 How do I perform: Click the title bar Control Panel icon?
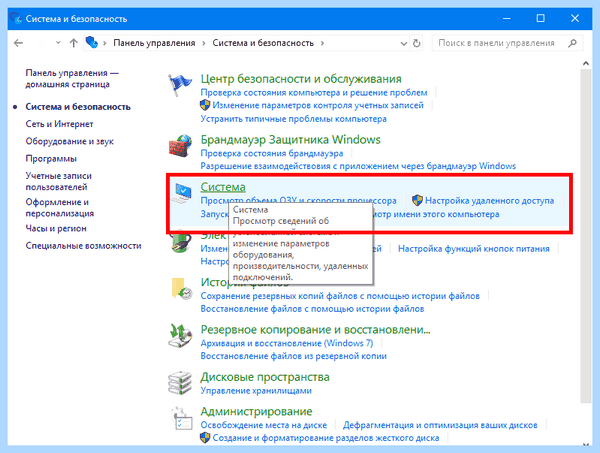[x=15, y=18]
